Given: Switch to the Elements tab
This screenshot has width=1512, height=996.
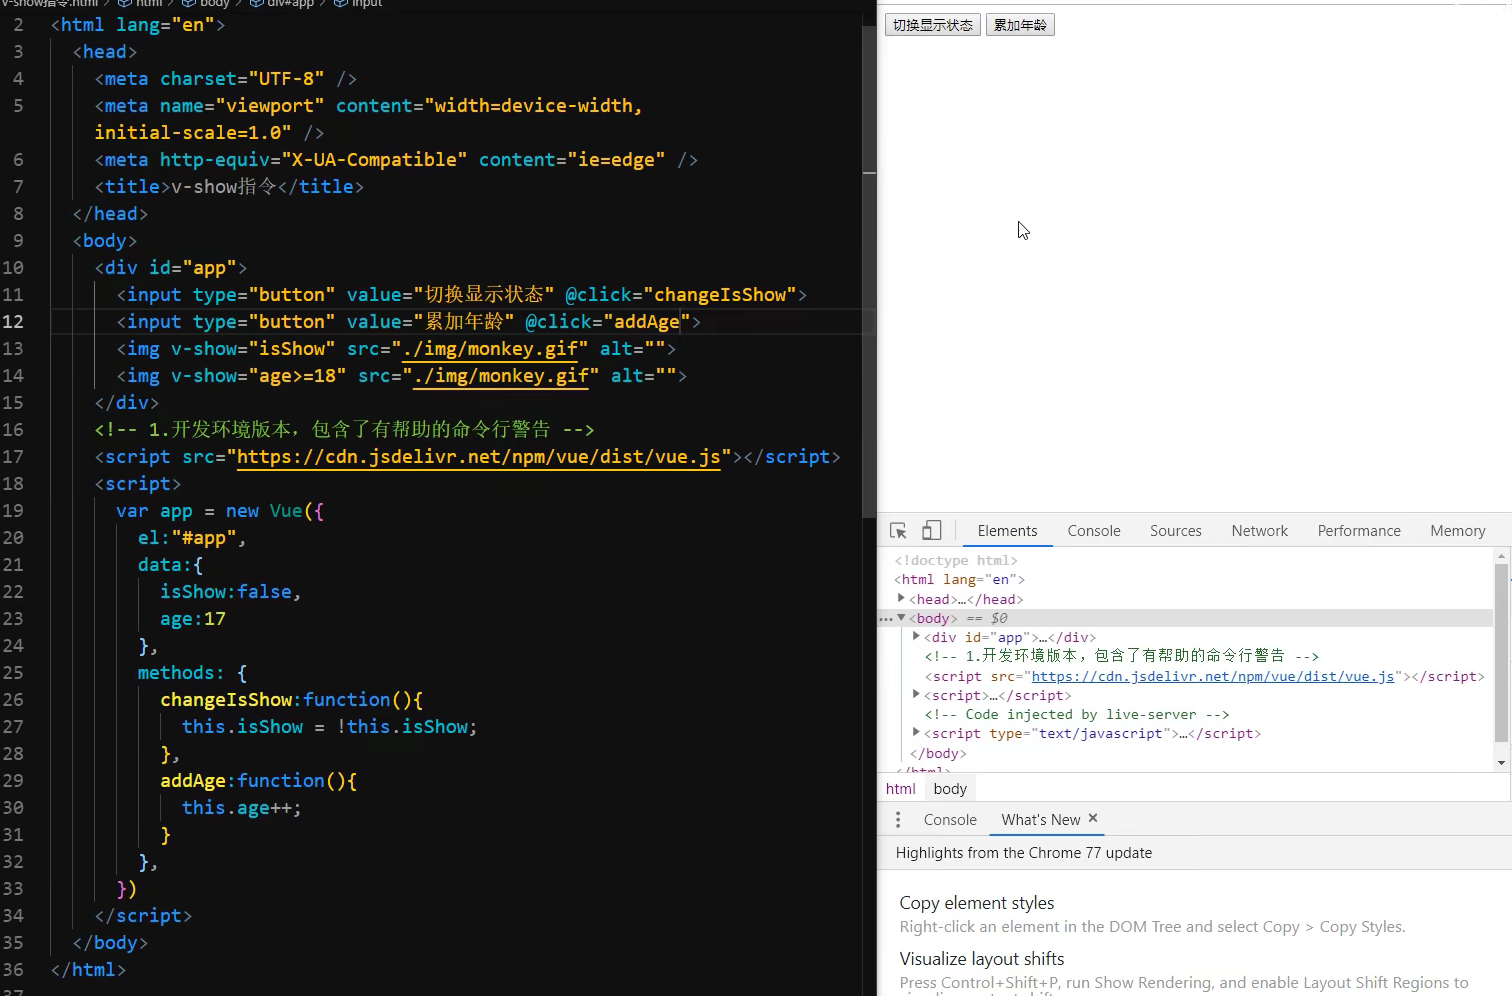Looking at the screenshot, I should pos(1007,531).
